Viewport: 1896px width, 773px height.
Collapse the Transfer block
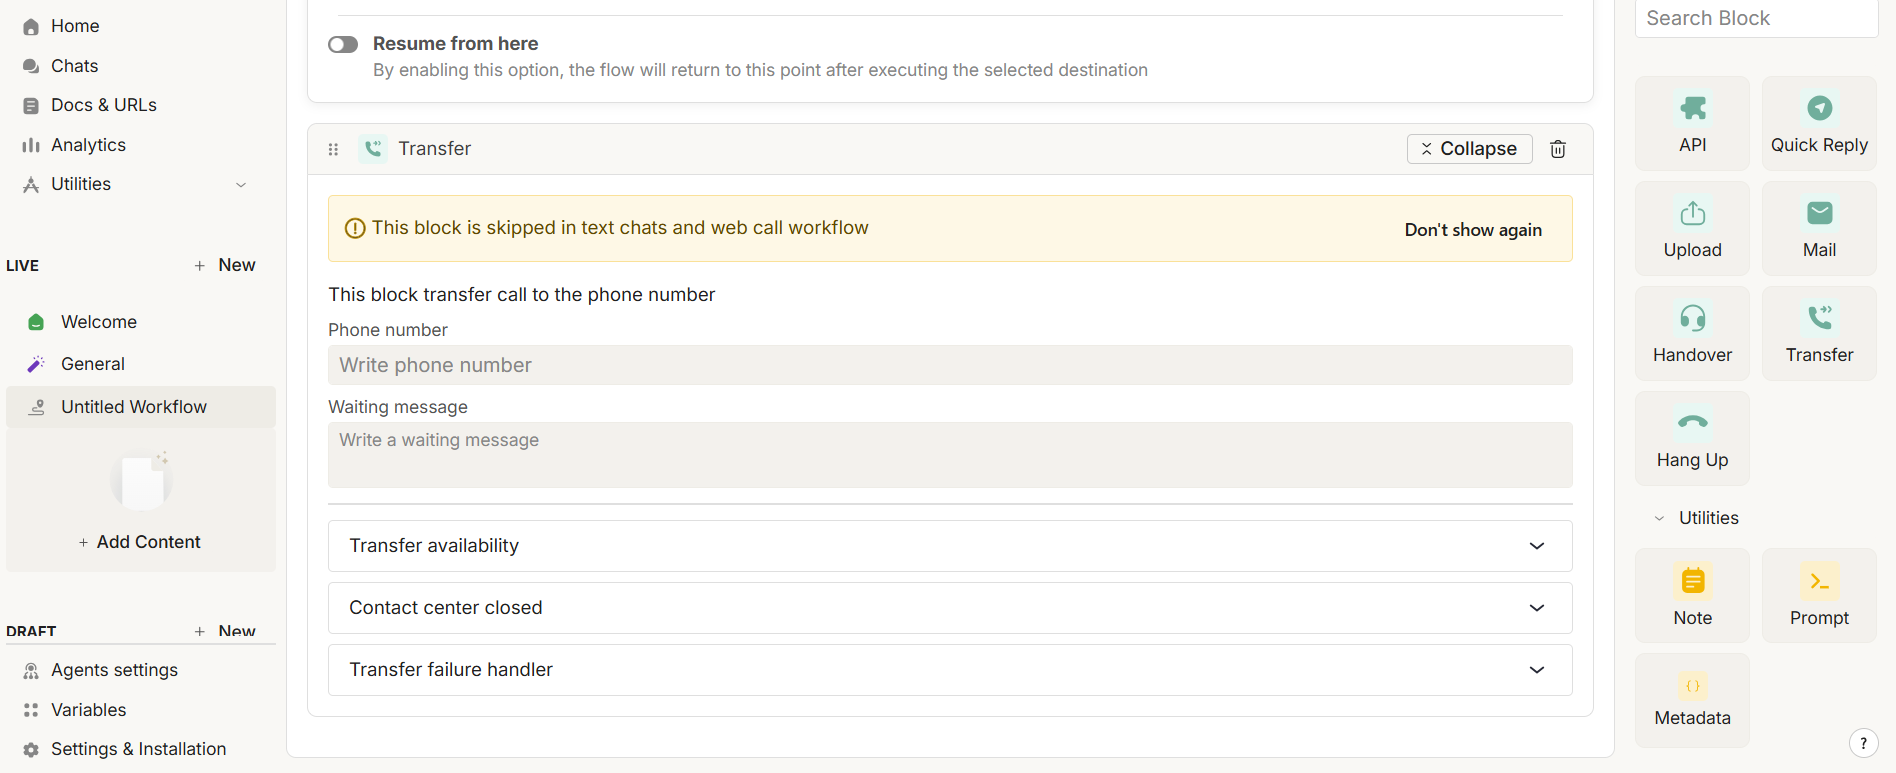tap(1468, 149)
